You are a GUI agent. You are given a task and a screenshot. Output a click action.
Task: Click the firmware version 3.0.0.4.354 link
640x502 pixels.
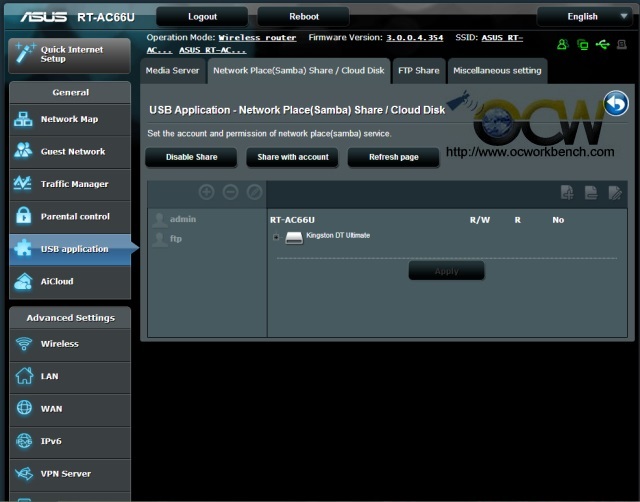[x=414, y=38]
